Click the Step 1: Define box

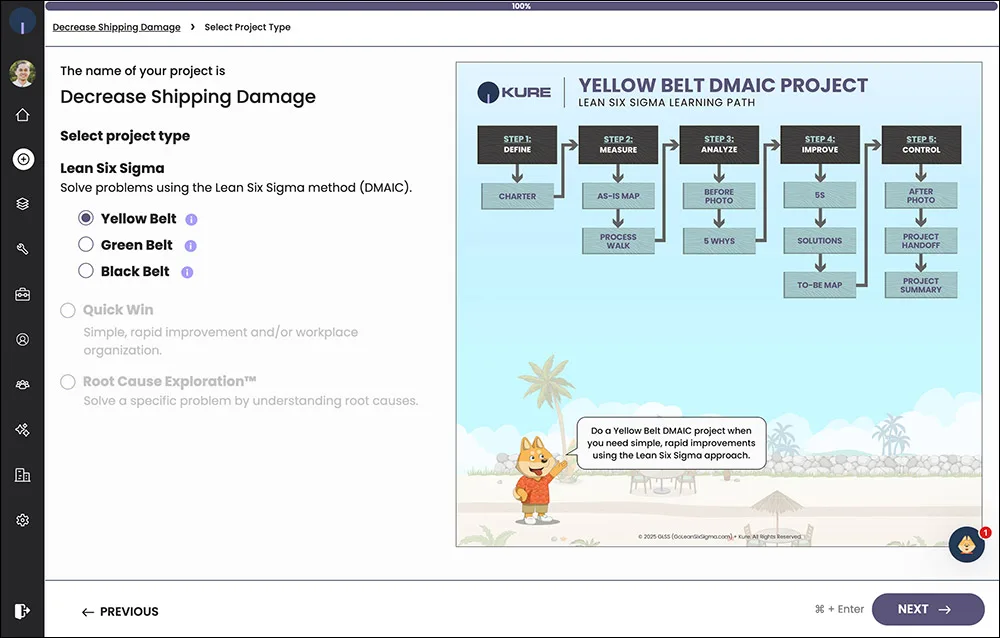pyautogui.click(x=517, y=144)
